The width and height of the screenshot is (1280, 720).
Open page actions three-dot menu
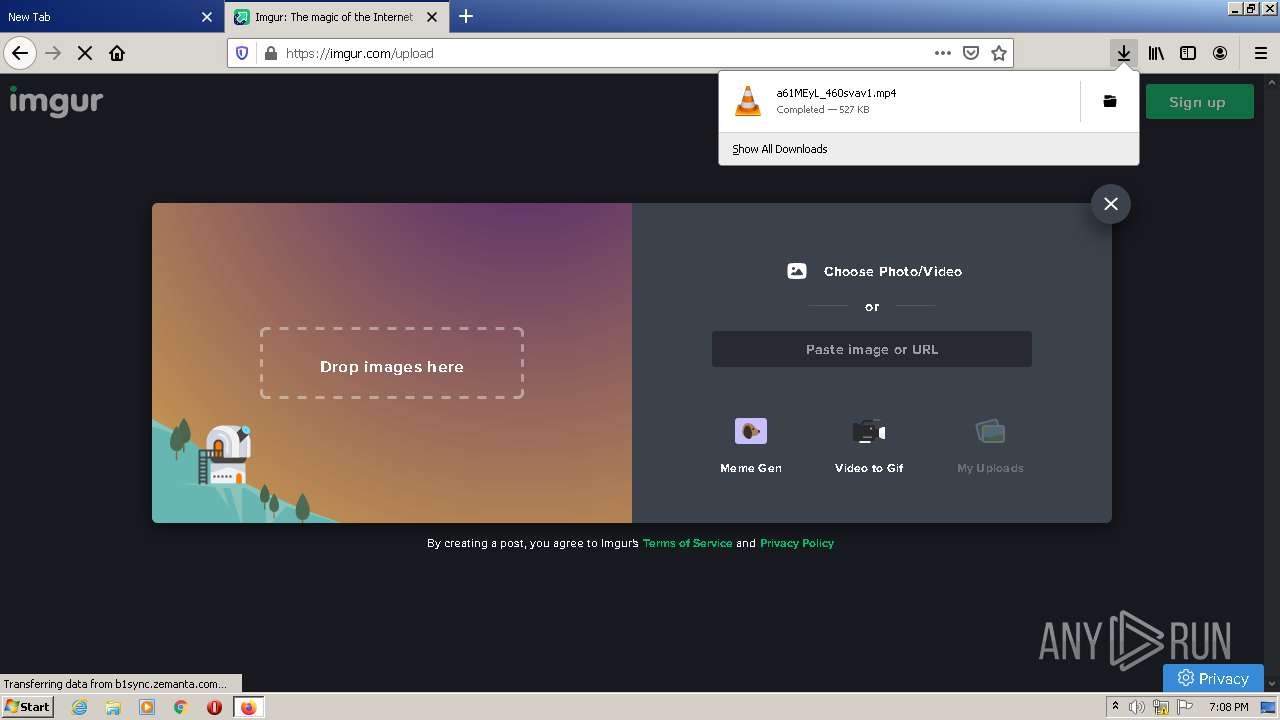pos(943,53)
